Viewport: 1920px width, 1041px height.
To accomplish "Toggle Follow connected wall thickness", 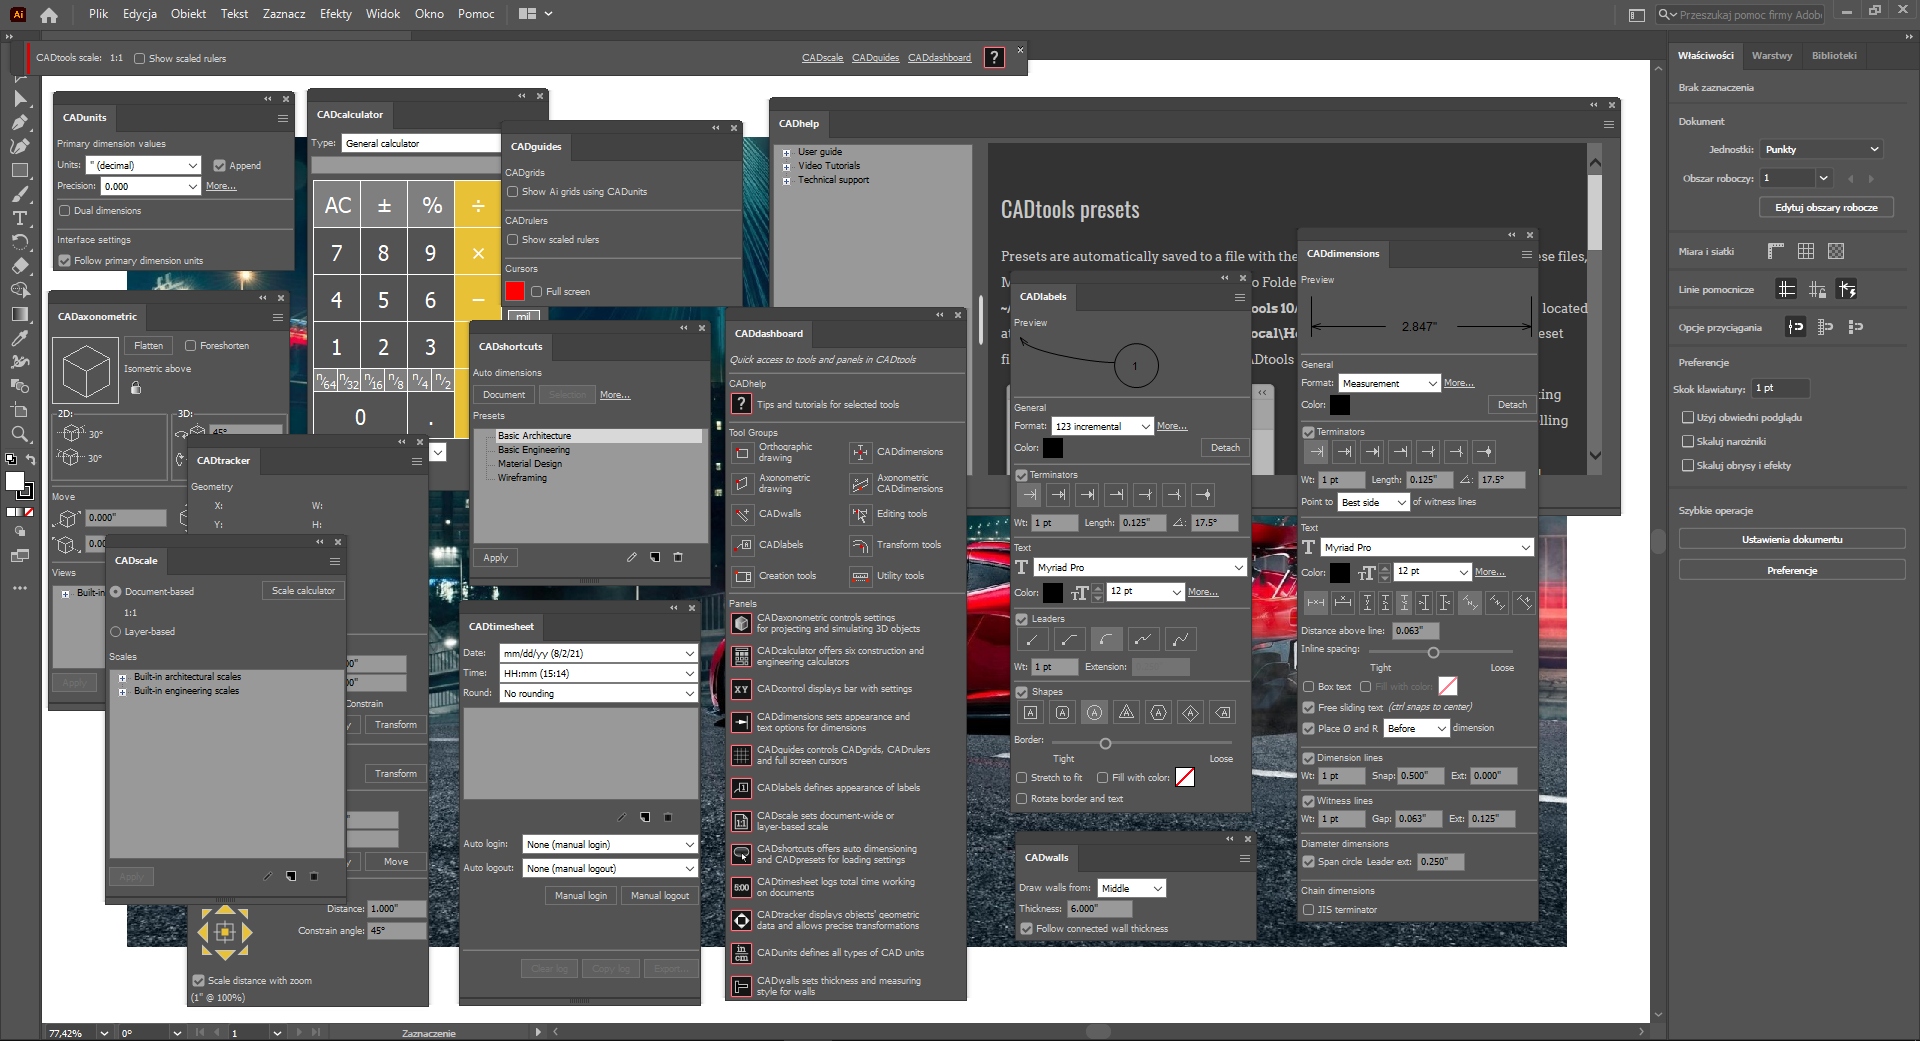I will tap(1026, 929).
